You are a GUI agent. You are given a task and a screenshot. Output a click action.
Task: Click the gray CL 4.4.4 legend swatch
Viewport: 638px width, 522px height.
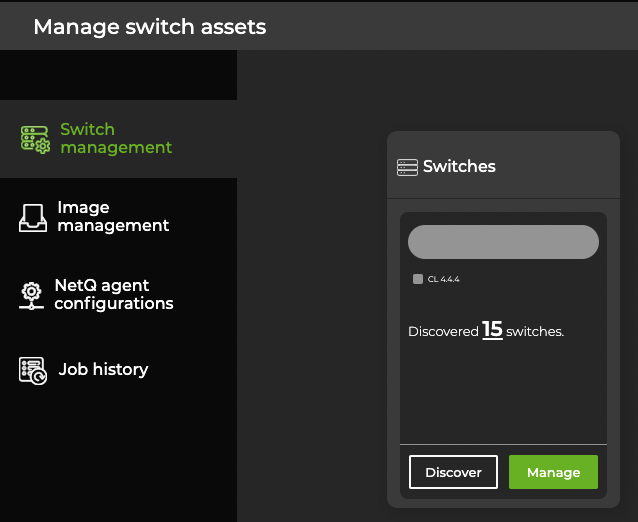[418, 279]
